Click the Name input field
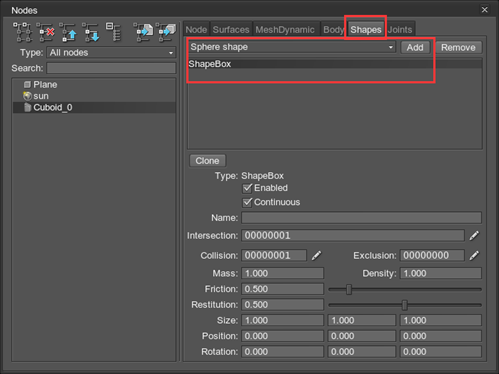Screen dimensions: 499x374 coord(361,218)
